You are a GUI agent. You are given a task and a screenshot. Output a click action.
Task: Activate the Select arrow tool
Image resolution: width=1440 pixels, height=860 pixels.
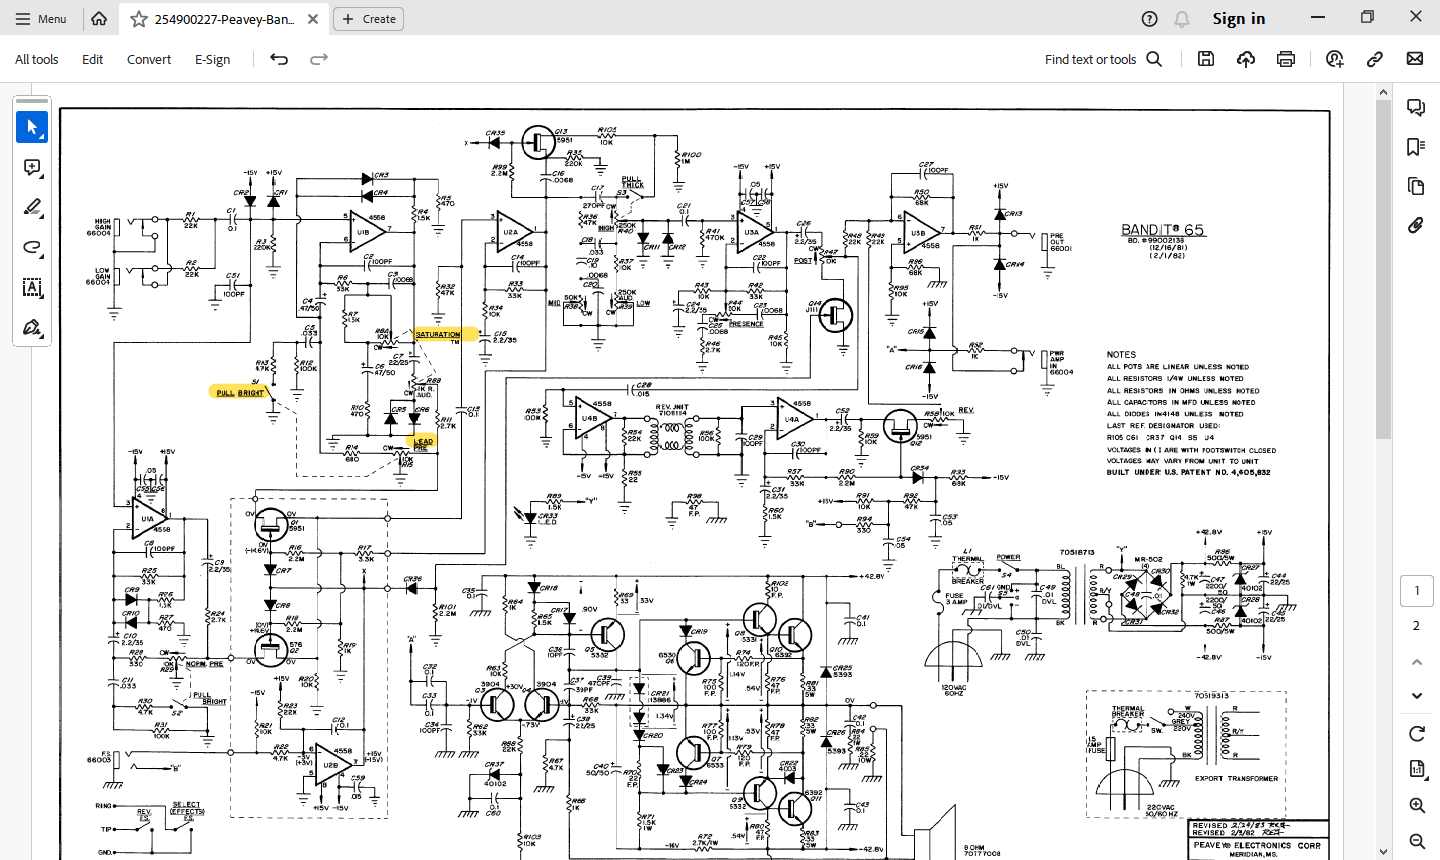point(32,127)
